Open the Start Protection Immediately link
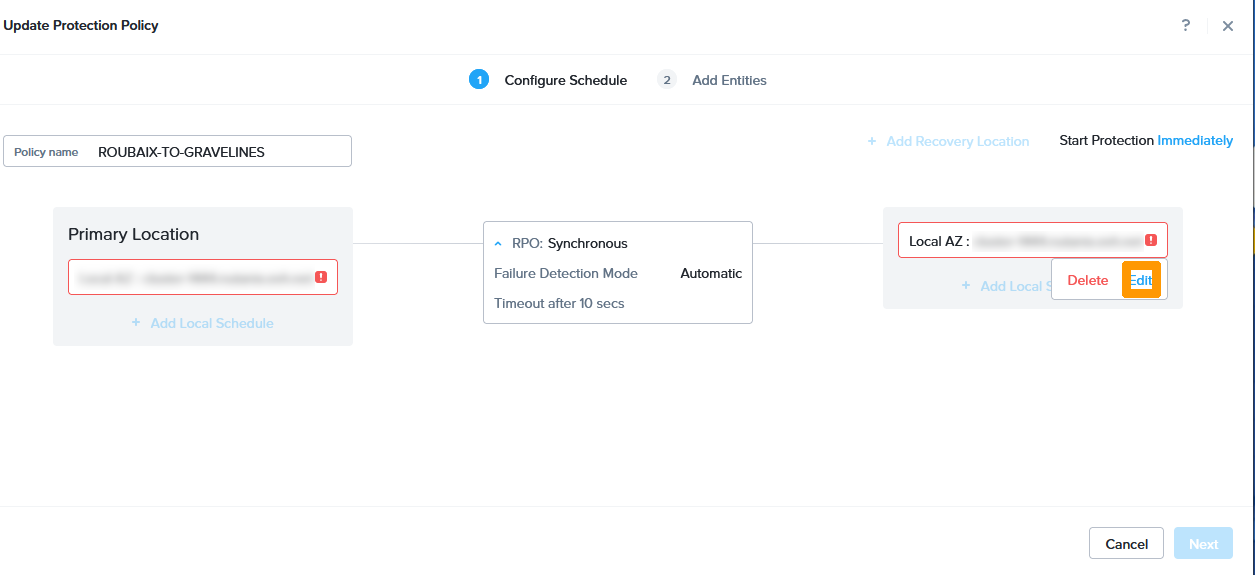The width and height of the screenshot is (1255, 575). (x=1194, y=141)
